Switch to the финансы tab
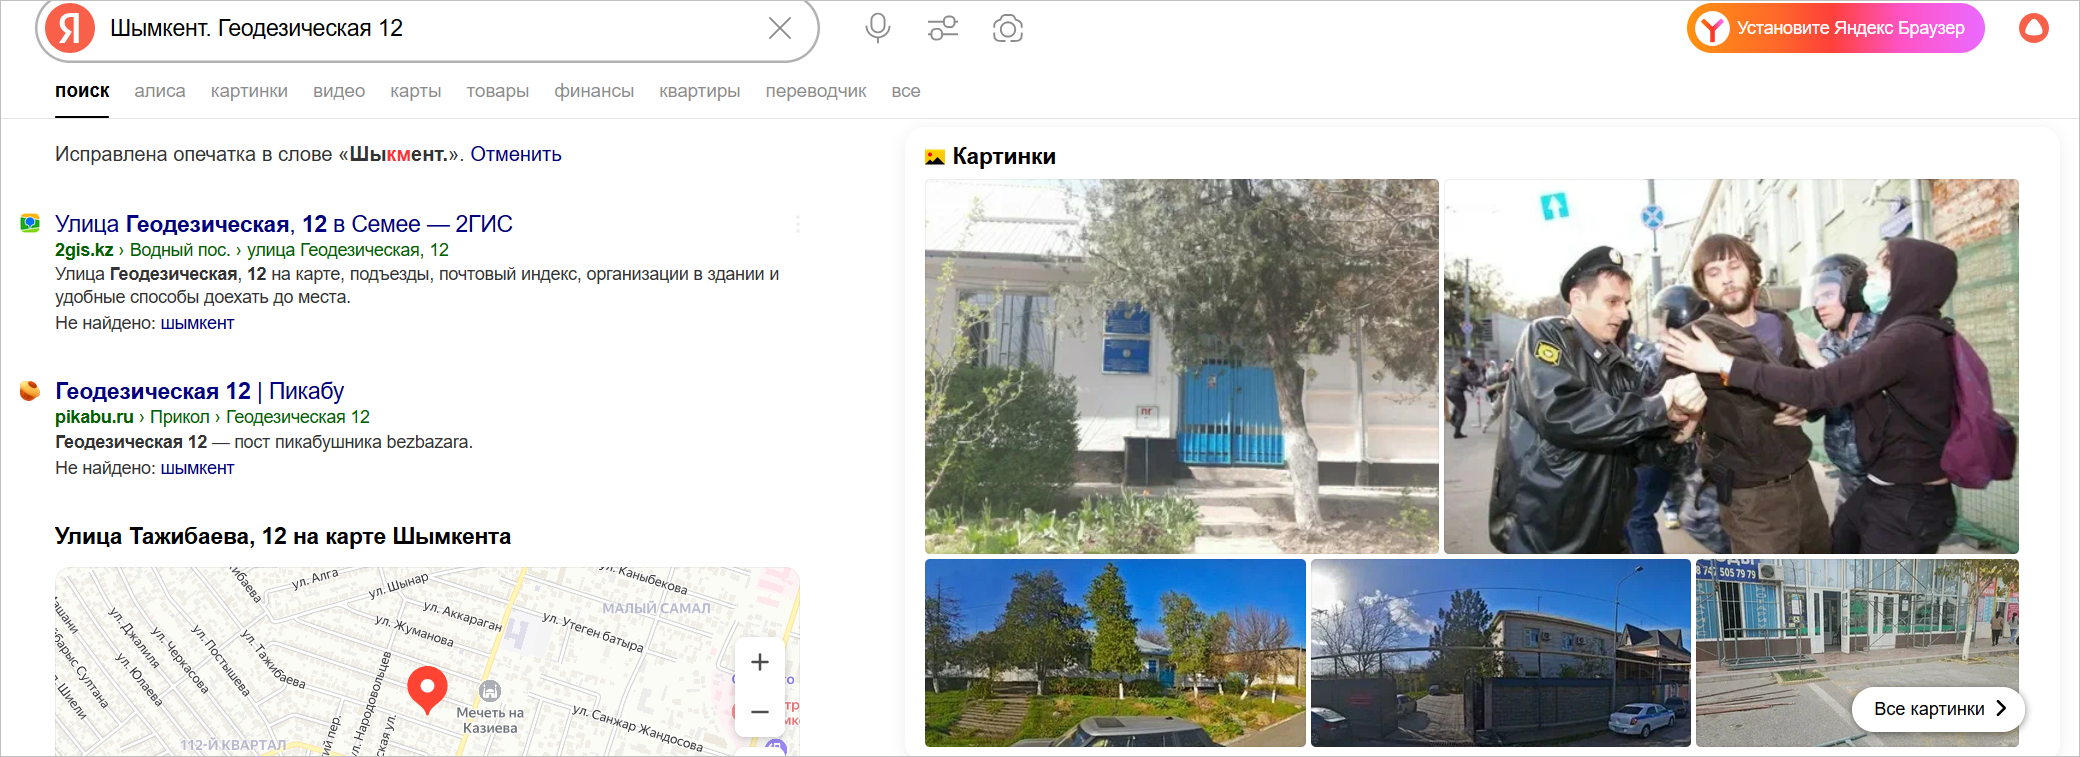The image size is (2080, 757). pos(594,91)
